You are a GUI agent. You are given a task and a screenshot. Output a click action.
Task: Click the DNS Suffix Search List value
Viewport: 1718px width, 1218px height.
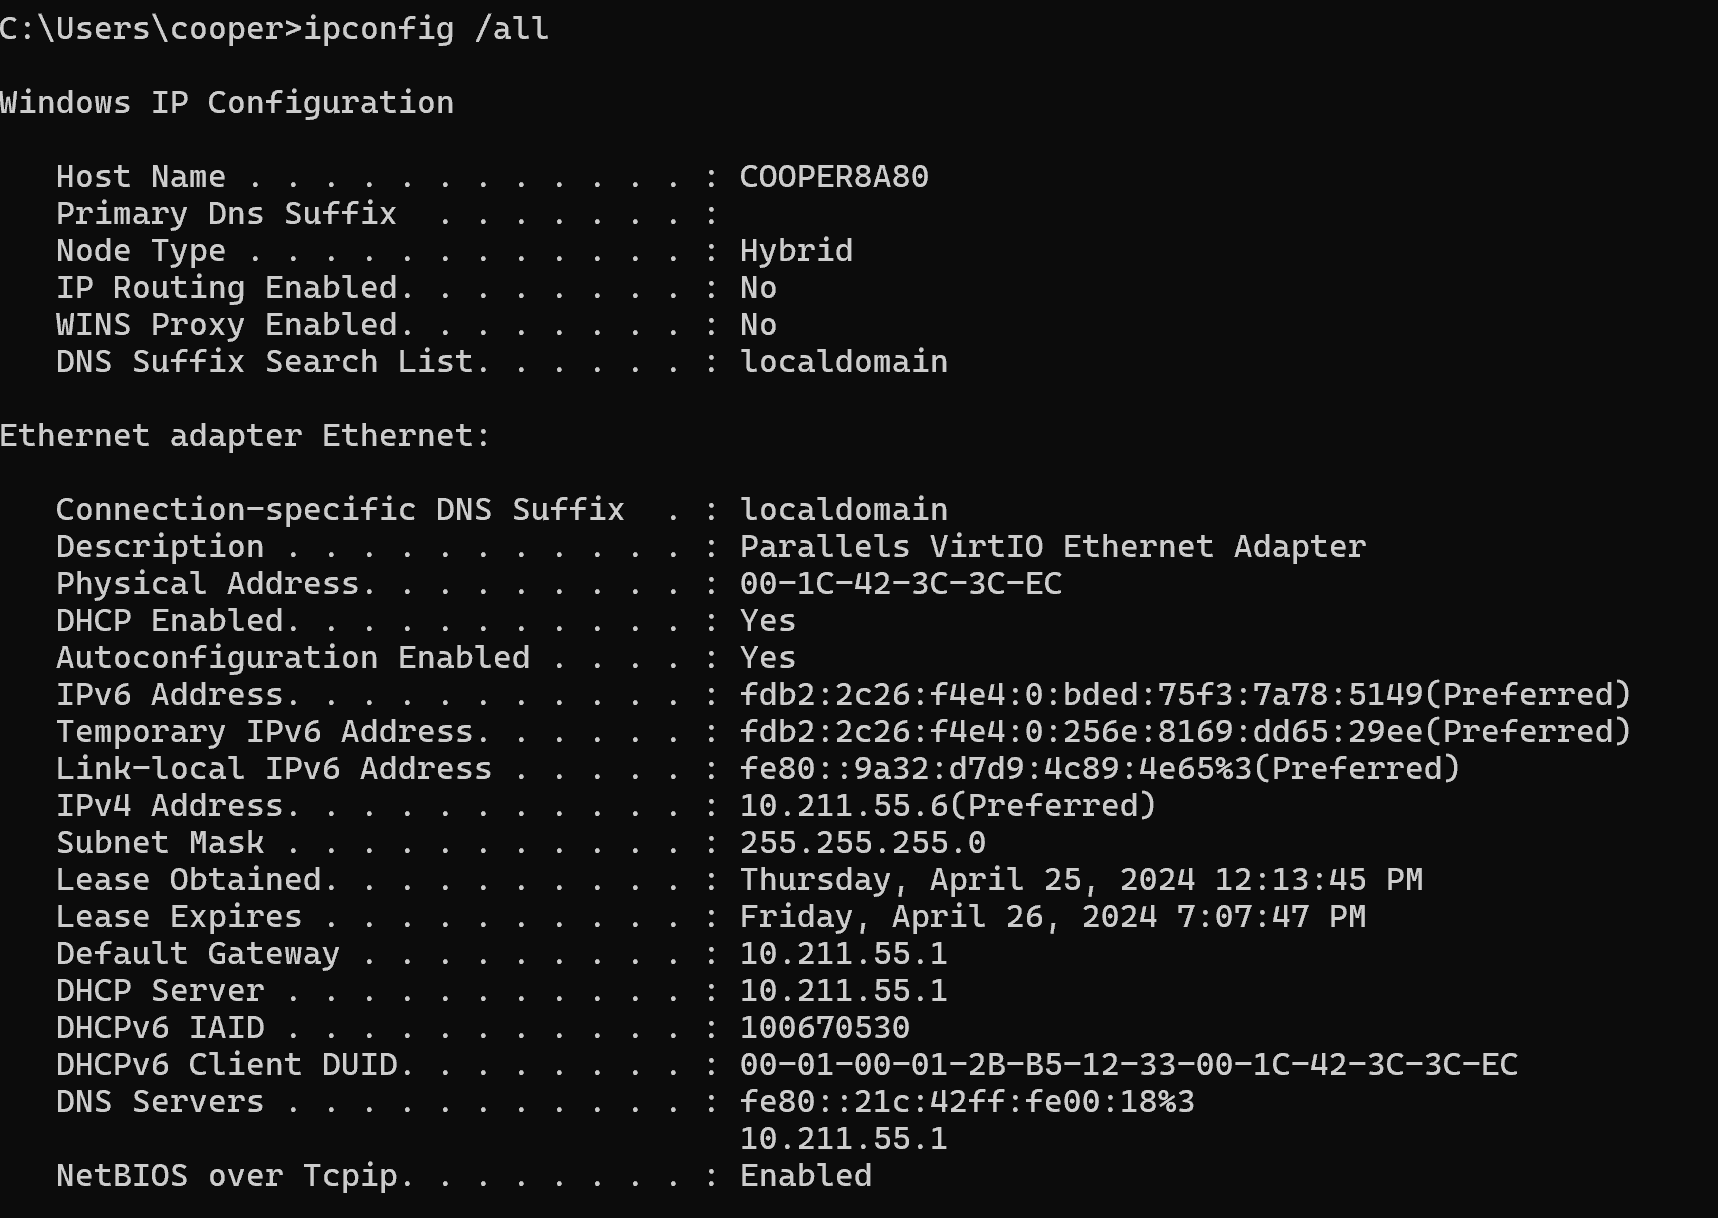[843, 361]
